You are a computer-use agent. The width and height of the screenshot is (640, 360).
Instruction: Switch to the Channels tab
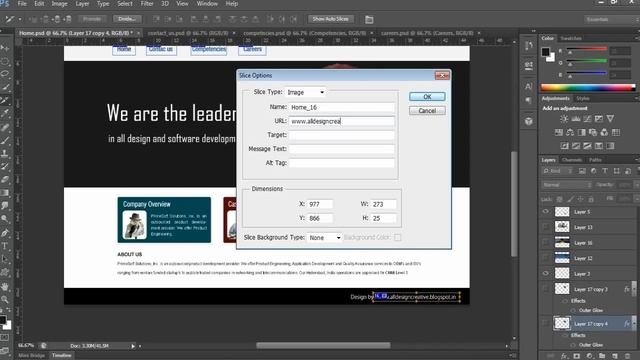click(572, 160)
